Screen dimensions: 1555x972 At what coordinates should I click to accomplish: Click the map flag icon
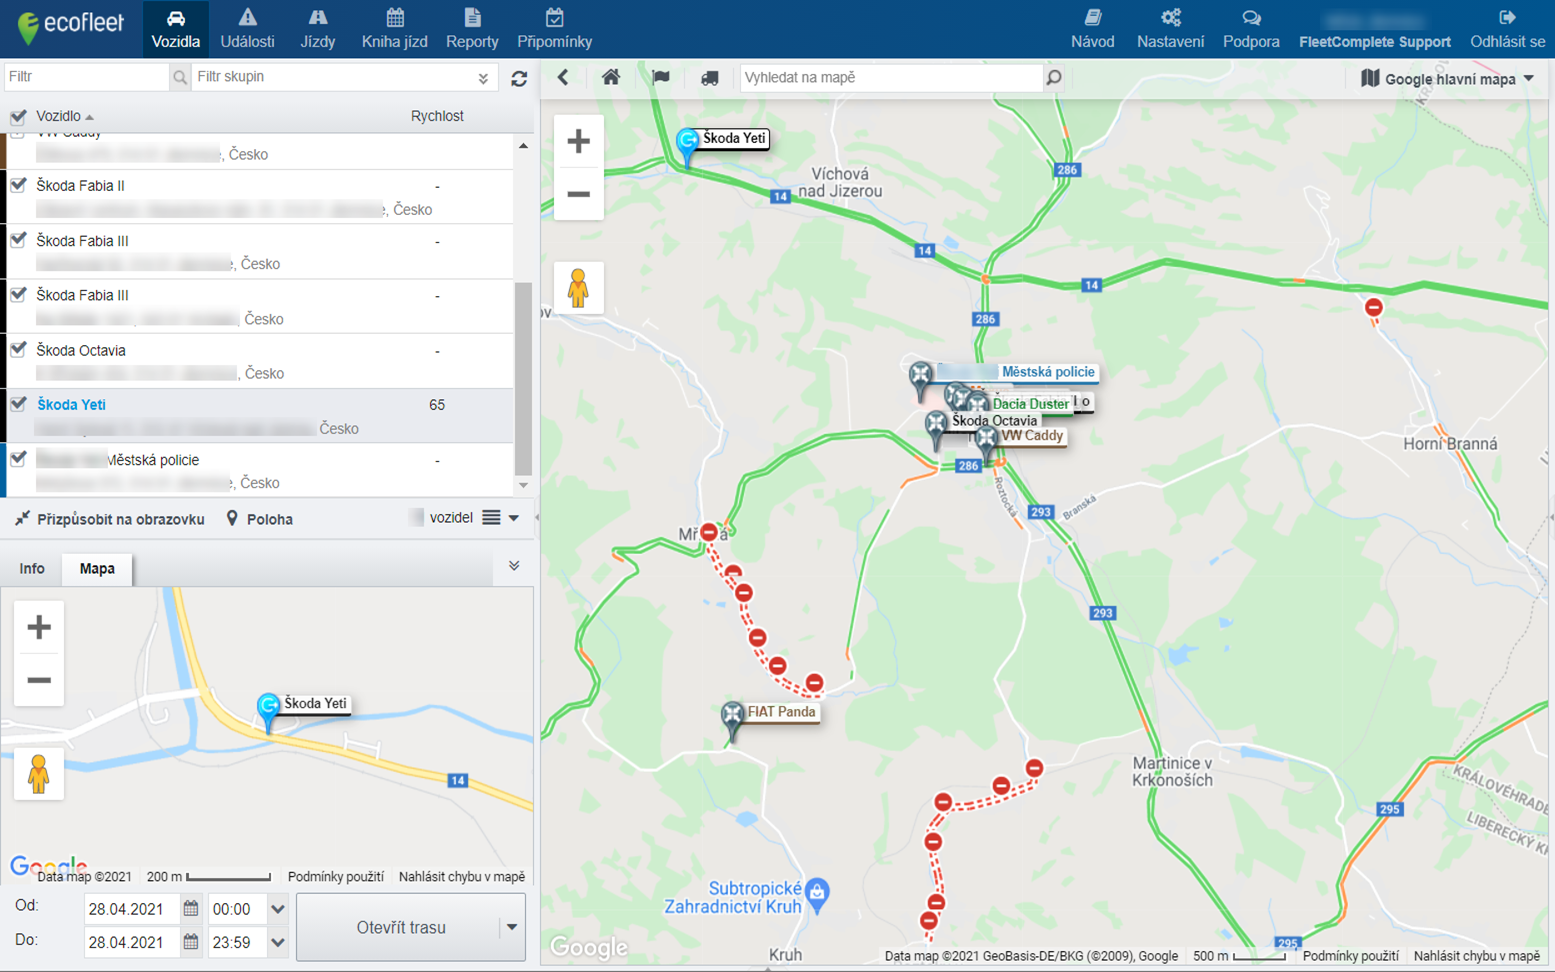pyautogui.click(x=661, y=77)
